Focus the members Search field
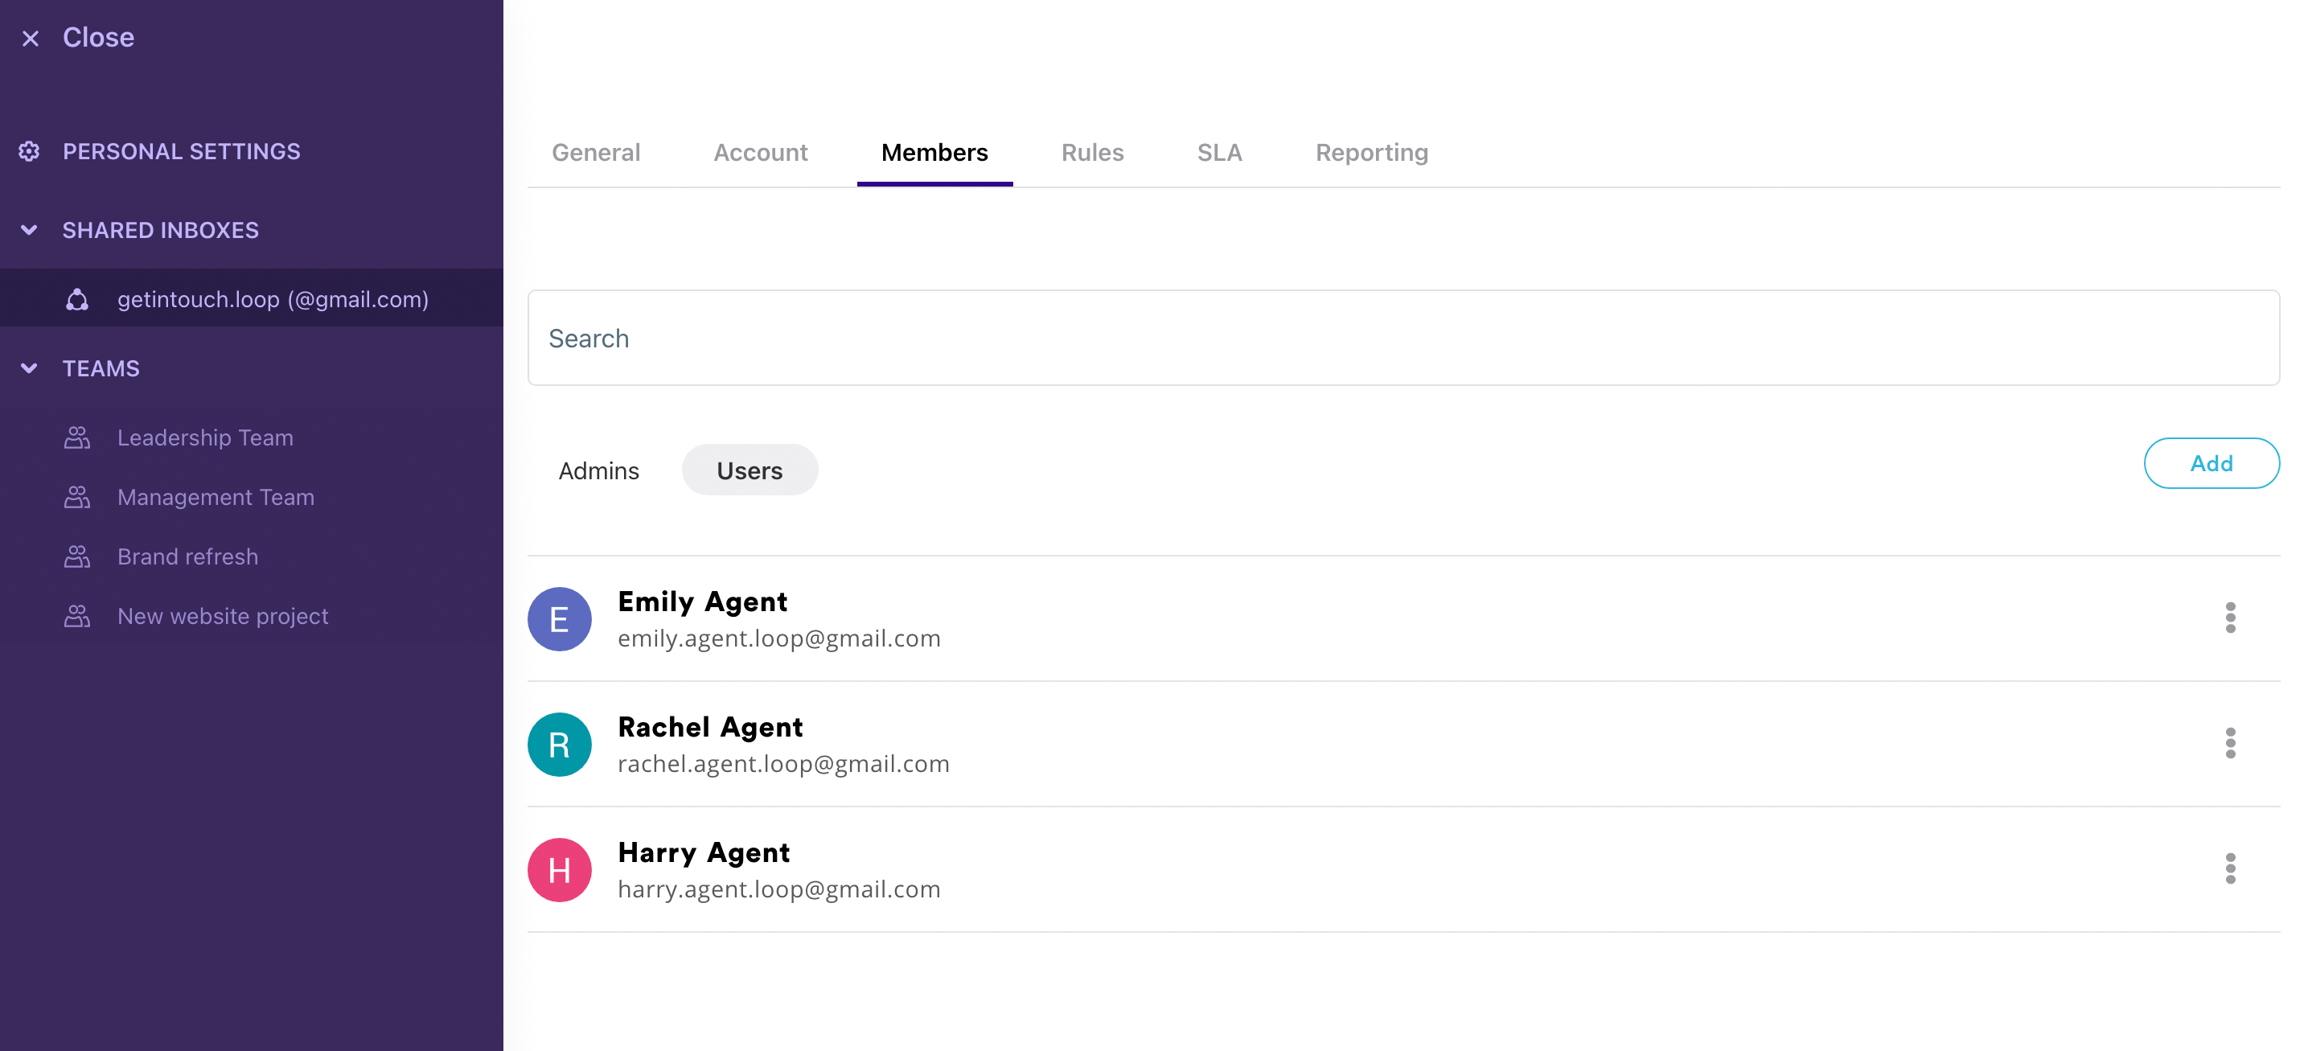The height and width of the screenshot is (1051, 2304). (x=1403, y=338)
